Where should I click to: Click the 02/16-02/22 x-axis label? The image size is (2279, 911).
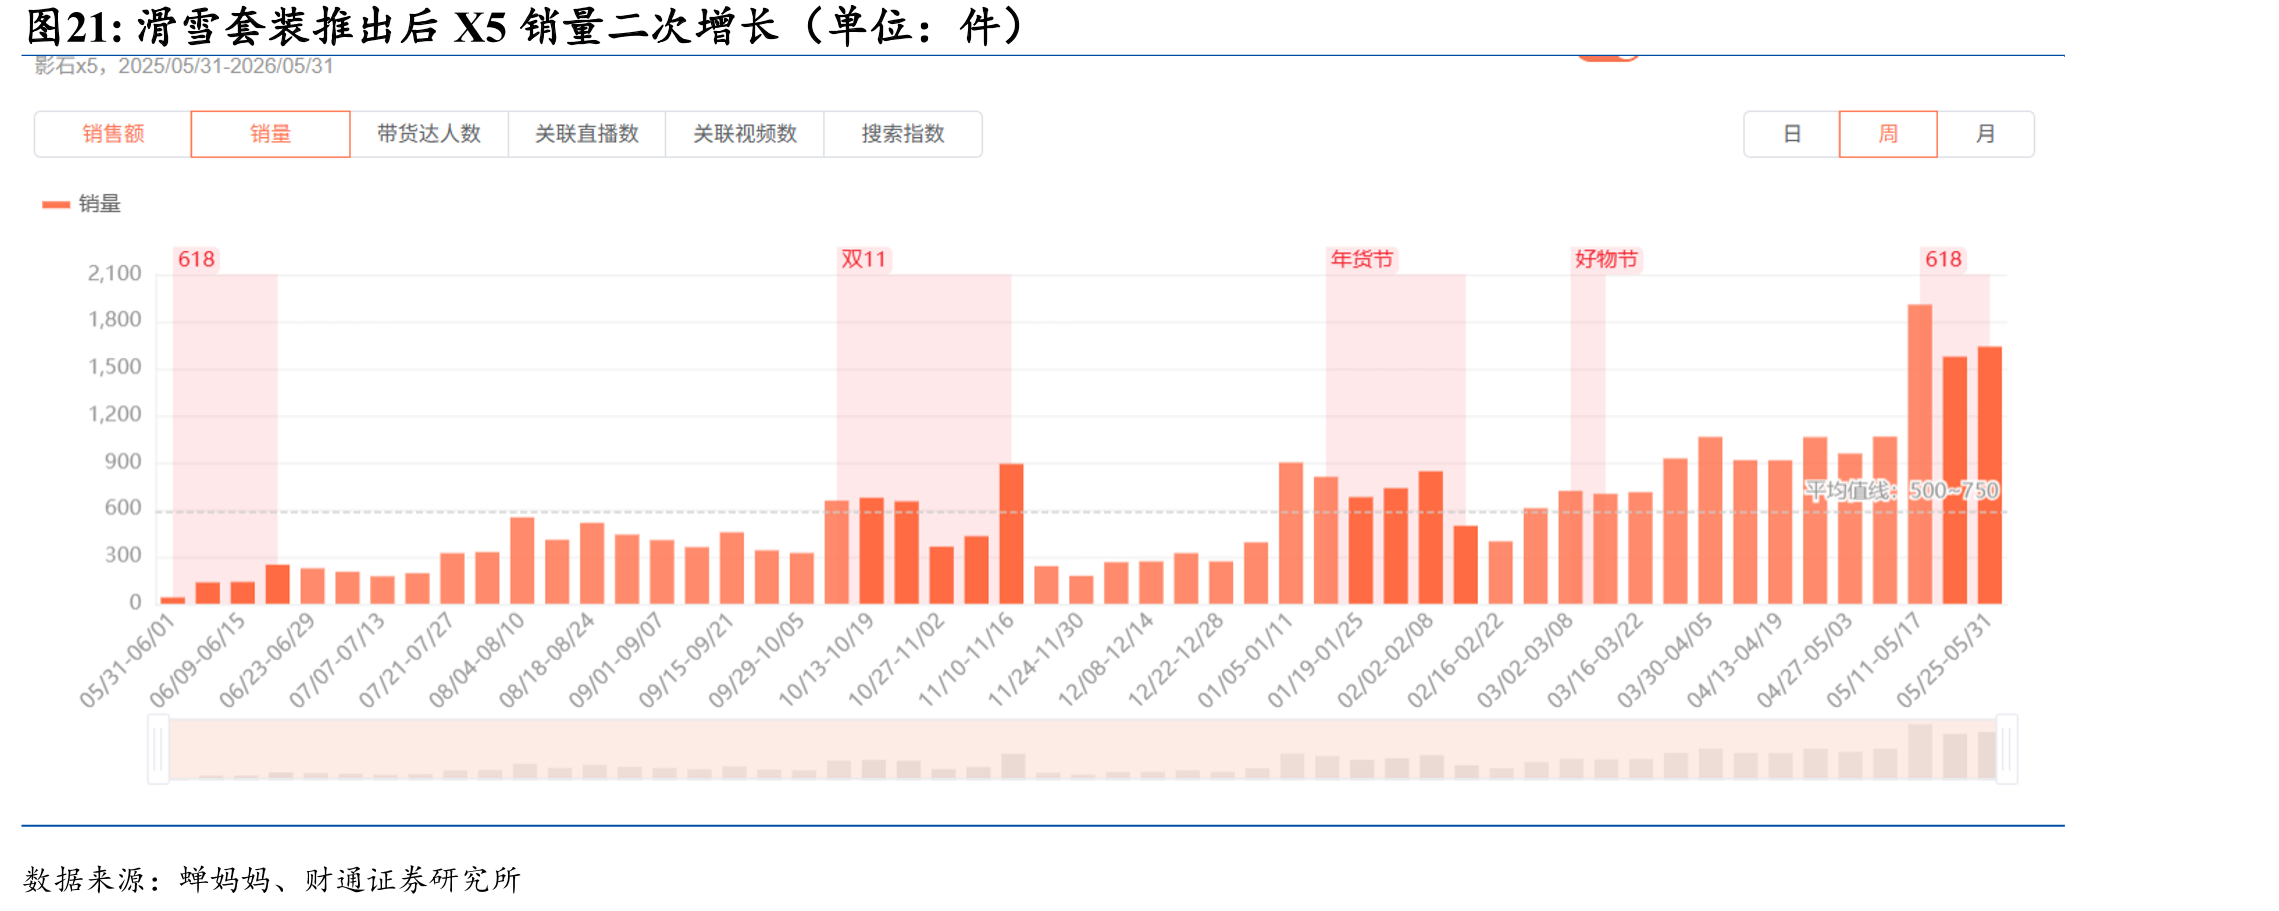click(x=1456, y=661)
